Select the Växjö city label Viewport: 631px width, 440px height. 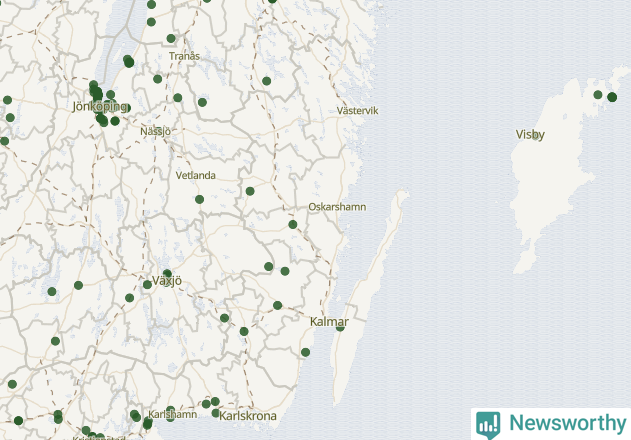pyautogui.click(x=167, y=281)
